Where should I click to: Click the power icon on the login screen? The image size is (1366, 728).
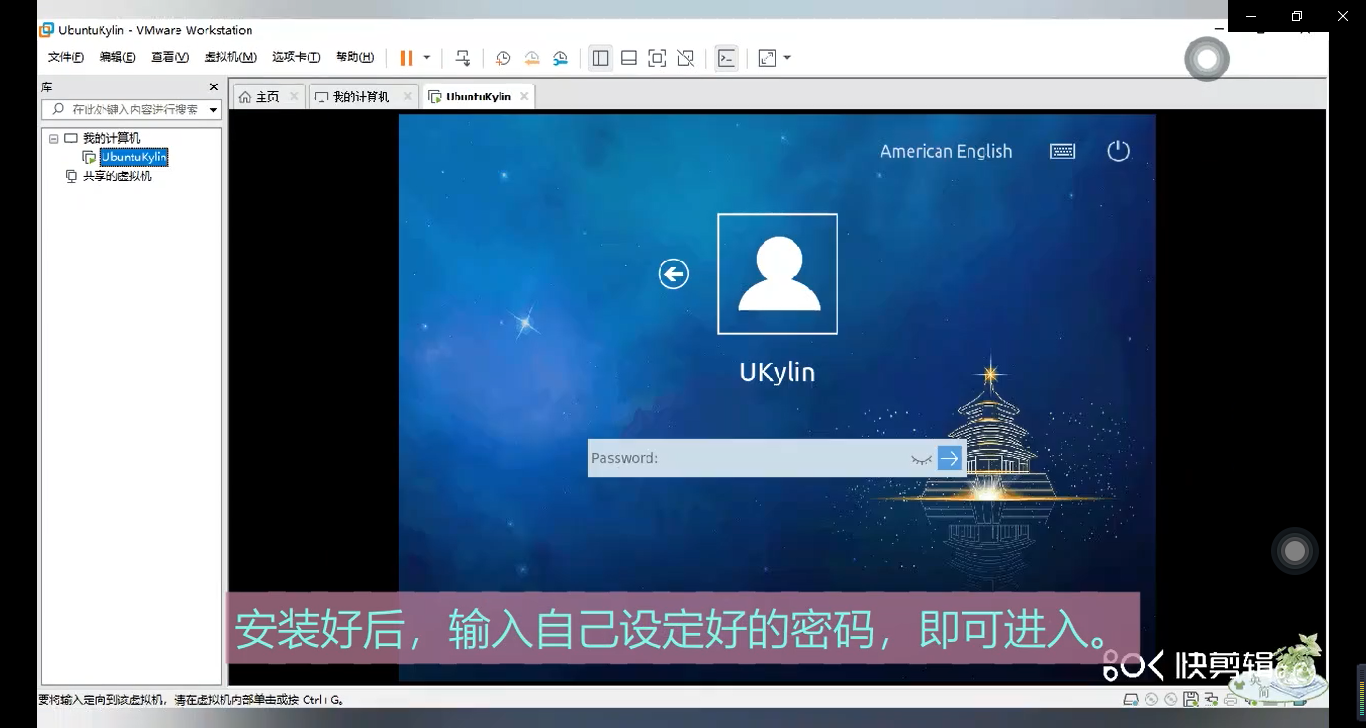1118,151
